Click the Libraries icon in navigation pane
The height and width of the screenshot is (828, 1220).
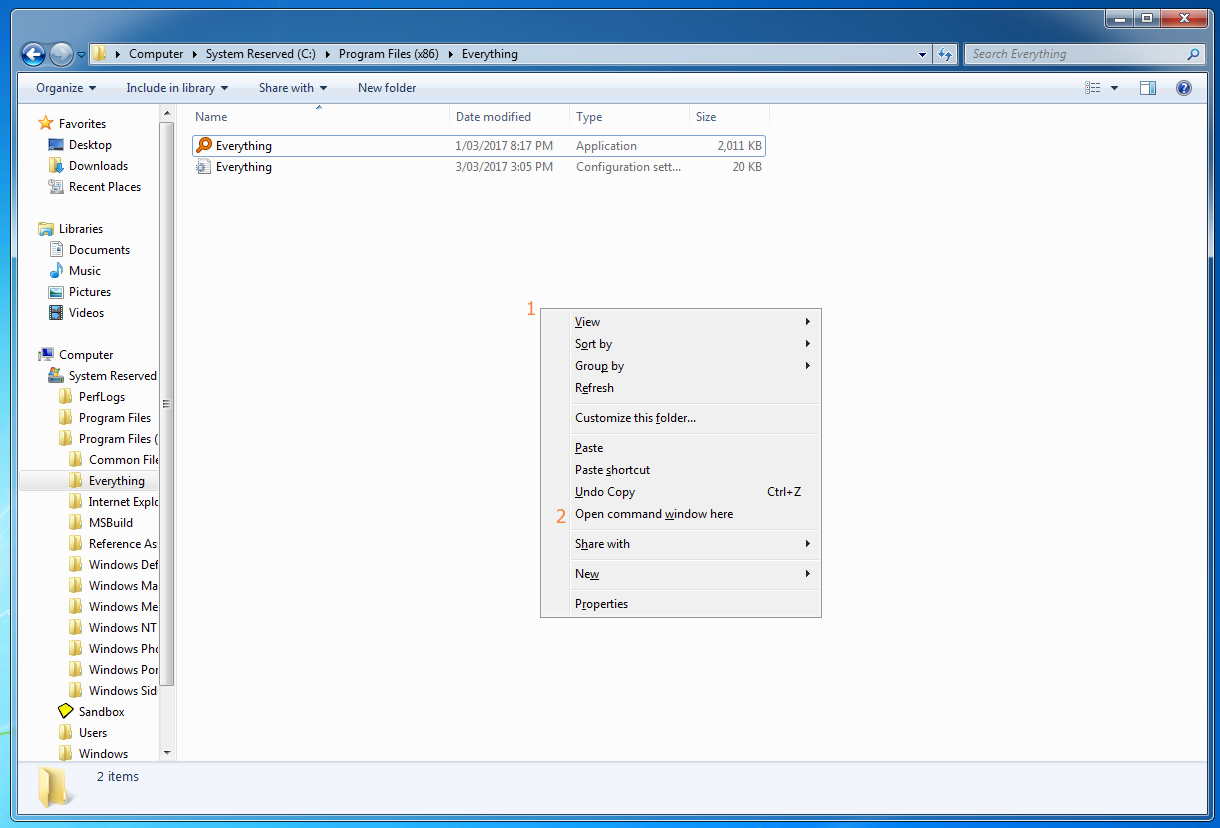(45, 229)
